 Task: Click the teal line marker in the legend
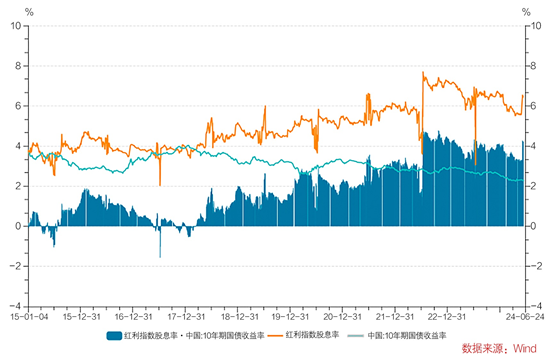click(x=355, y=336)
